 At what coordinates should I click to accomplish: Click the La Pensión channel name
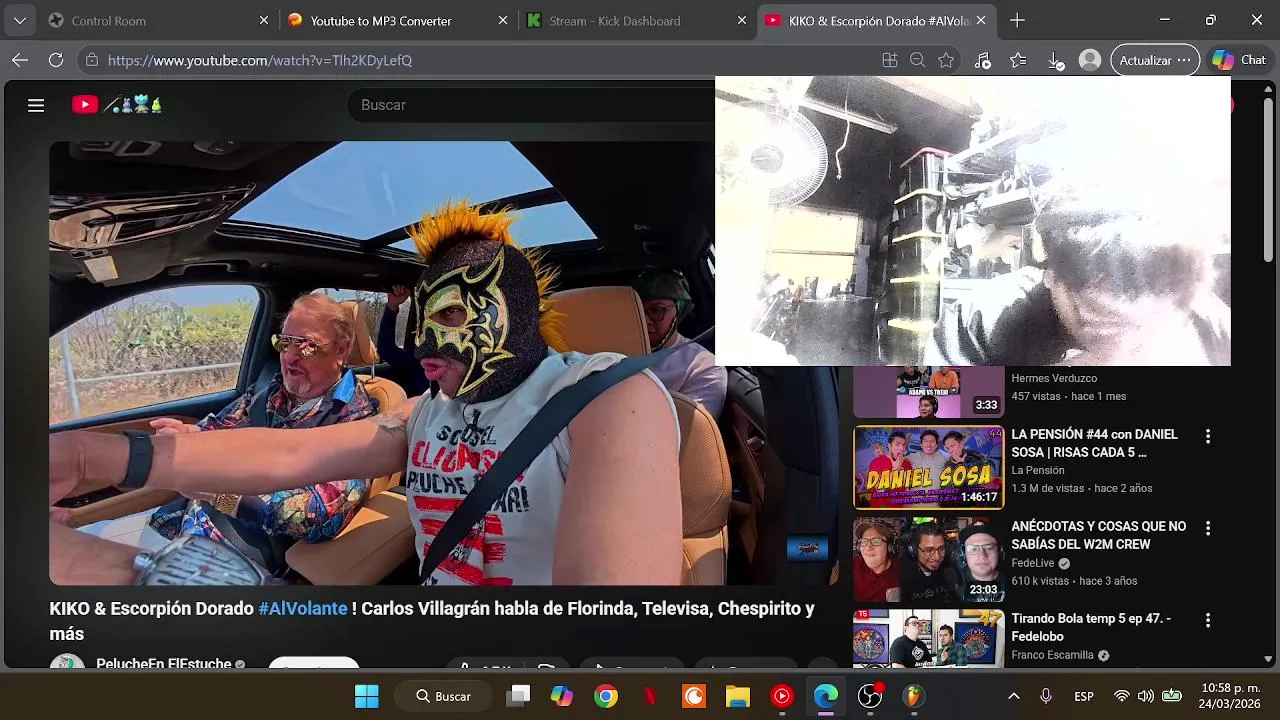(x=1038, y=470)
